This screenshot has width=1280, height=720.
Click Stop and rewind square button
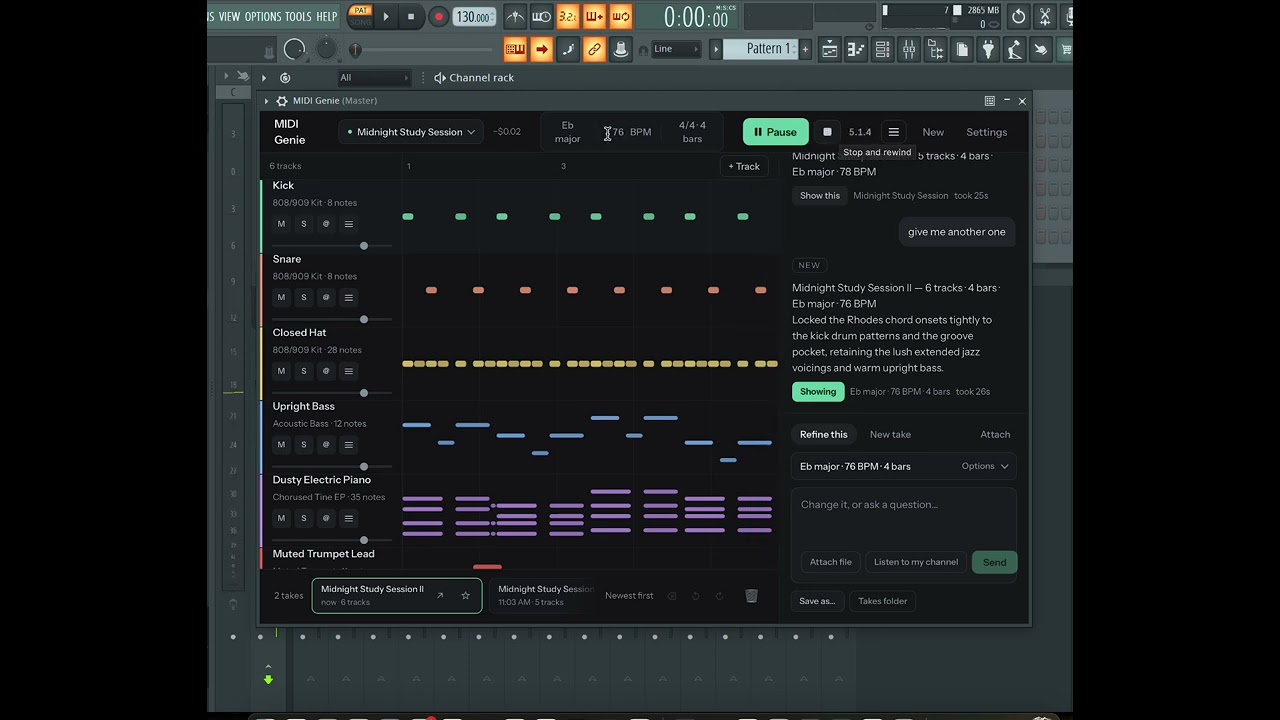(x=827, y=132)
